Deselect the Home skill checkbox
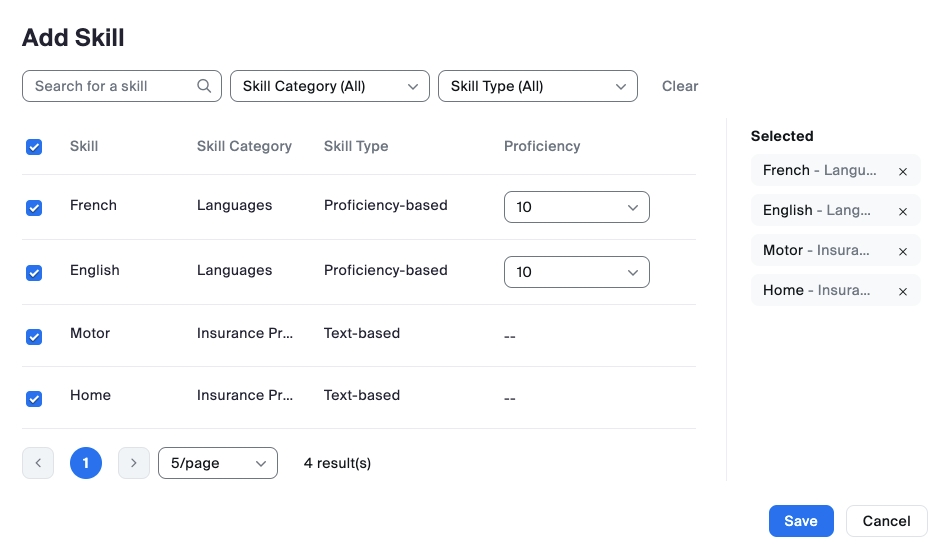This screenshot has width=950, height=559. click(34, 398)
